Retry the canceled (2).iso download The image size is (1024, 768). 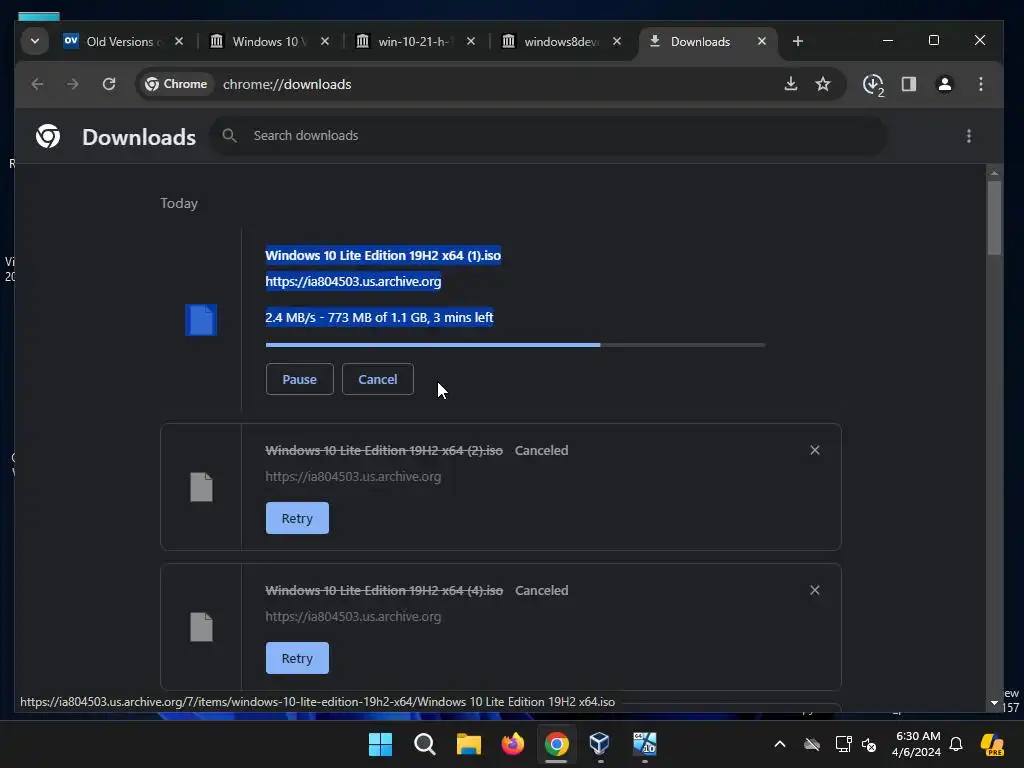(297, 519)
